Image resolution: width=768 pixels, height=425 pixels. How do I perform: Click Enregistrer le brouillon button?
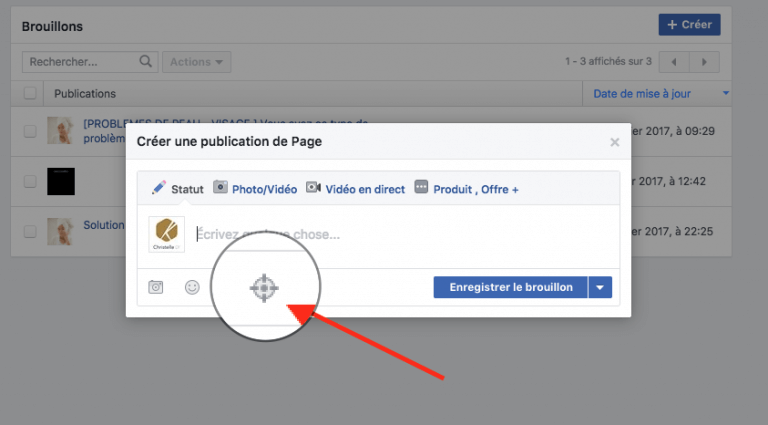point(511,287)
